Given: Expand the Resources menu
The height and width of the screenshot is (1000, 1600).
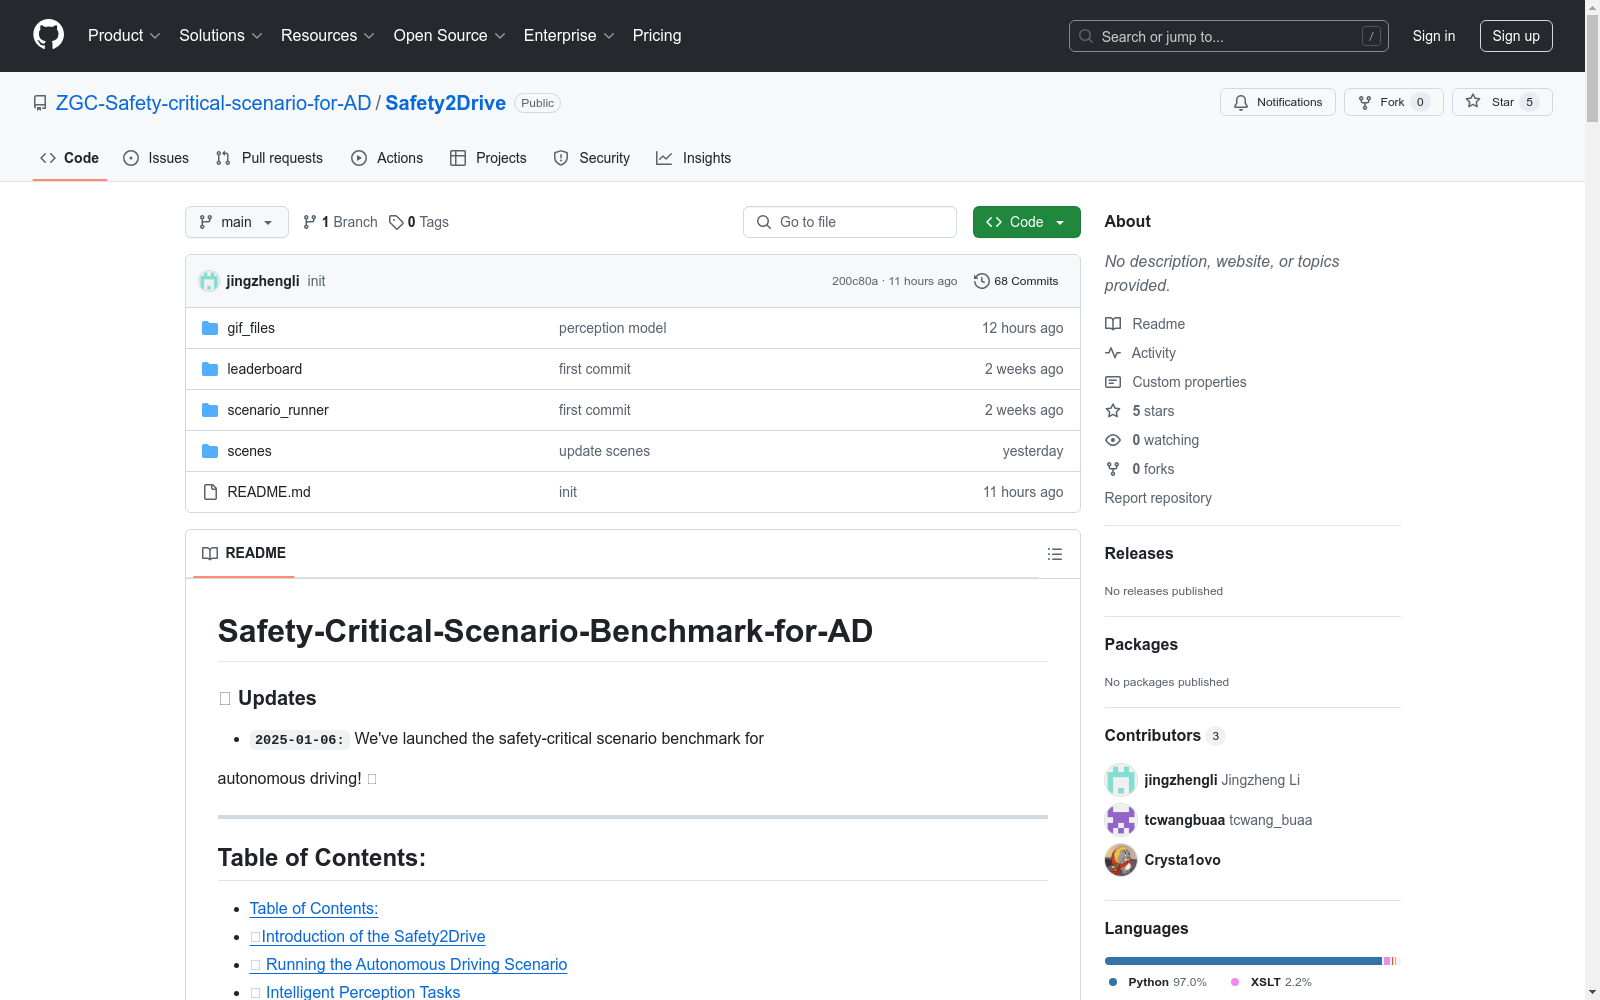Looking at the screenshot, I should (x=328, y=36).
